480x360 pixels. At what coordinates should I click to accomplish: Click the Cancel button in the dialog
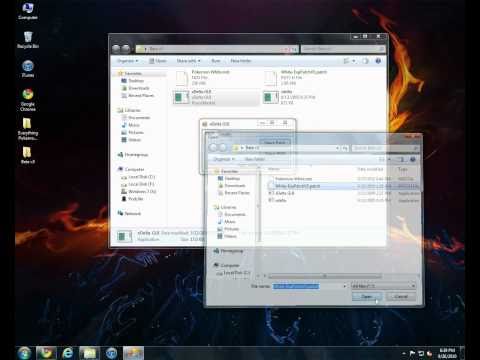(x=401, y=297)
